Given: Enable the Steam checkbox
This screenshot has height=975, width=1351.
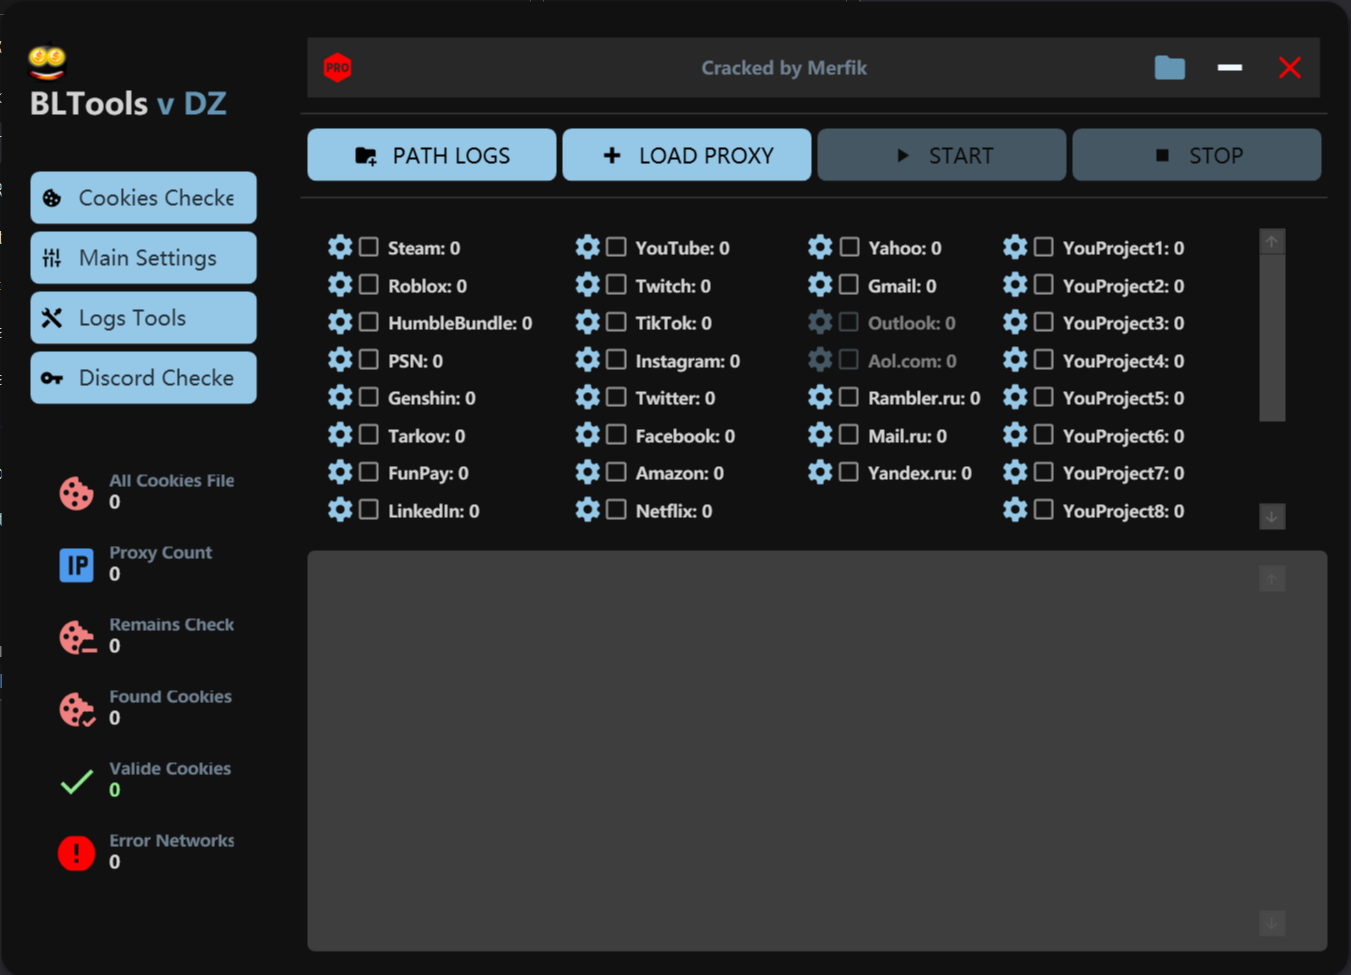Looking at the screenshot, I should pos(369,247).
